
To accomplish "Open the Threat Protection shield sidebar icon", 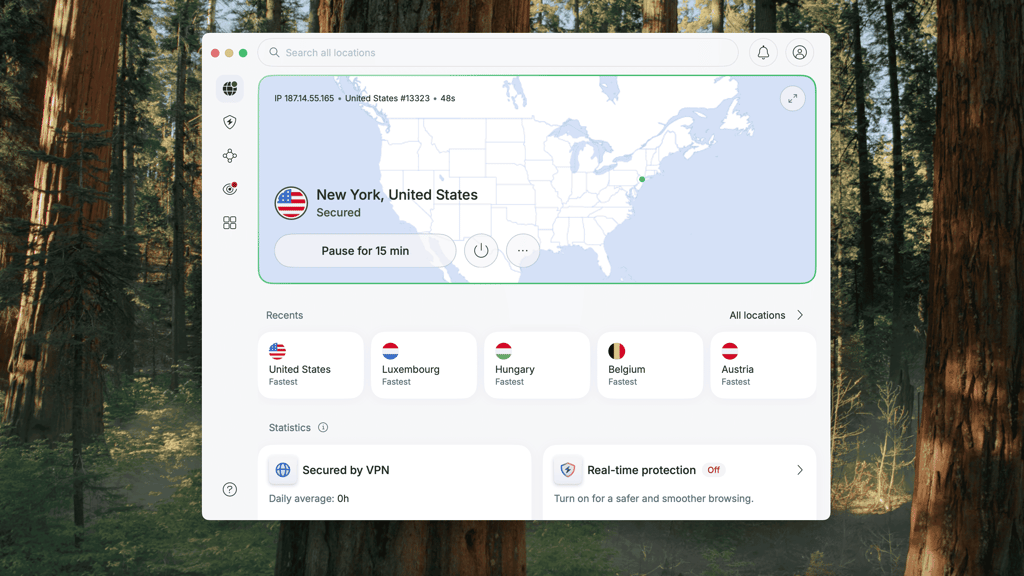I will 230,122.
